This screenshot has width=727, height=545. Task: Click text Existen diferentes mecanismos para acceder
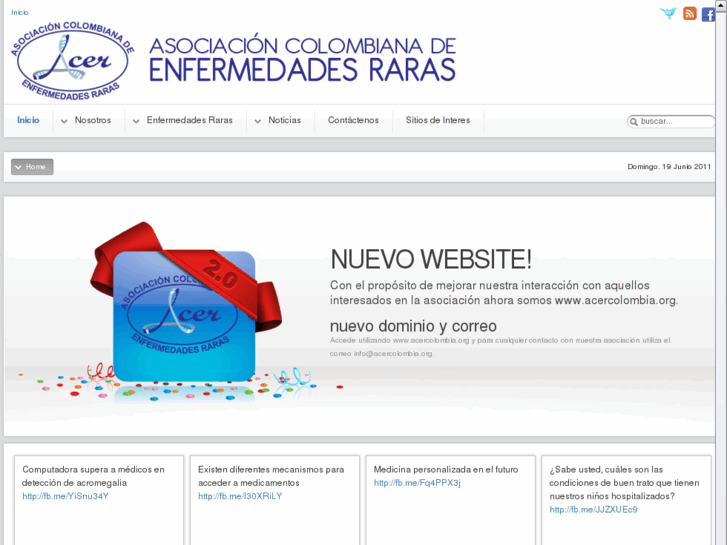tap(271, 476)
